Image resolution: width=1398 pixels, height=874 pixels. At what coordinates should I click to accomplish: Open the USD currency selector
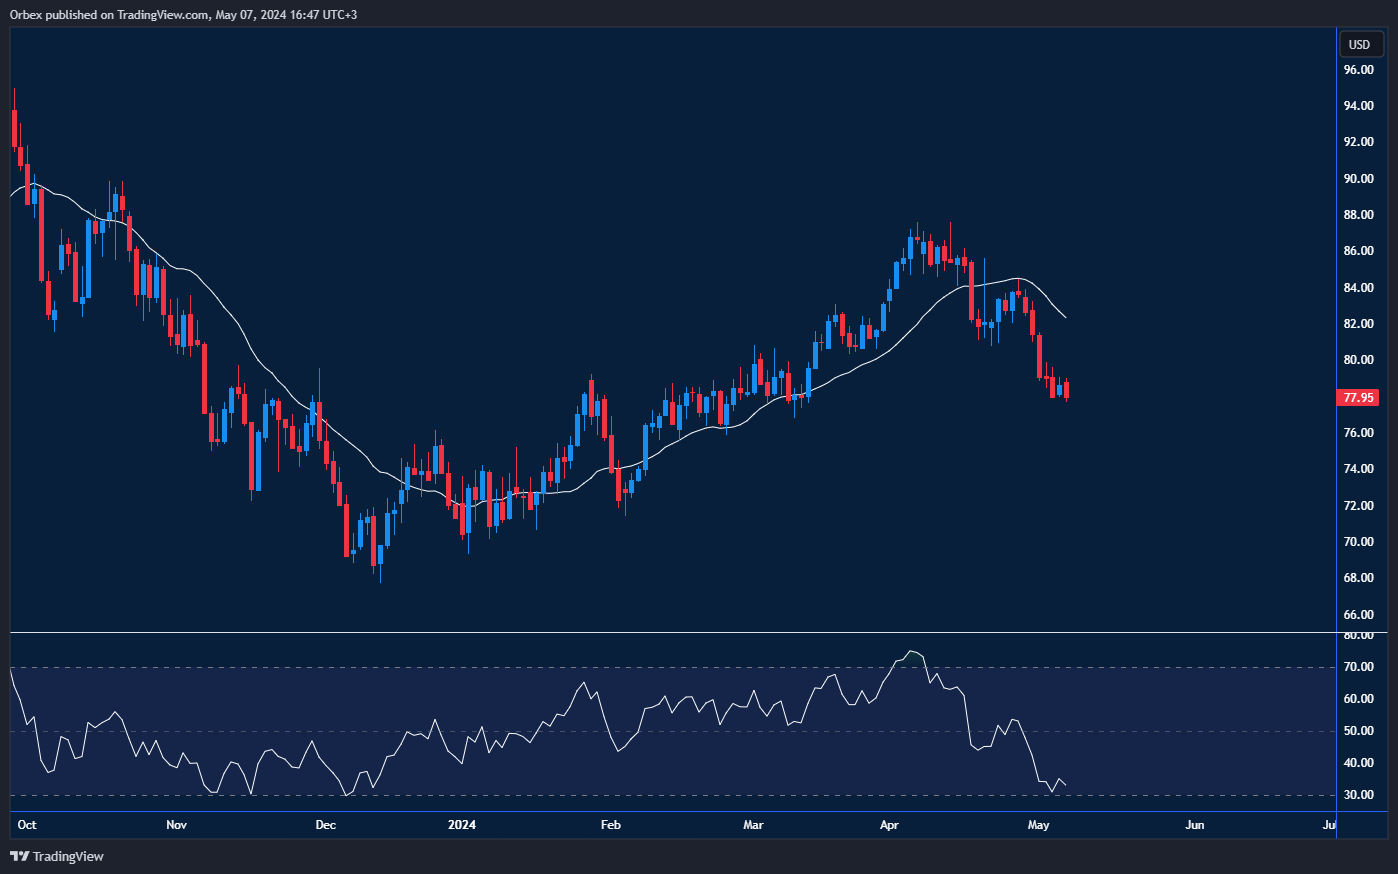pyautogui.click(x=1359, y=45)
